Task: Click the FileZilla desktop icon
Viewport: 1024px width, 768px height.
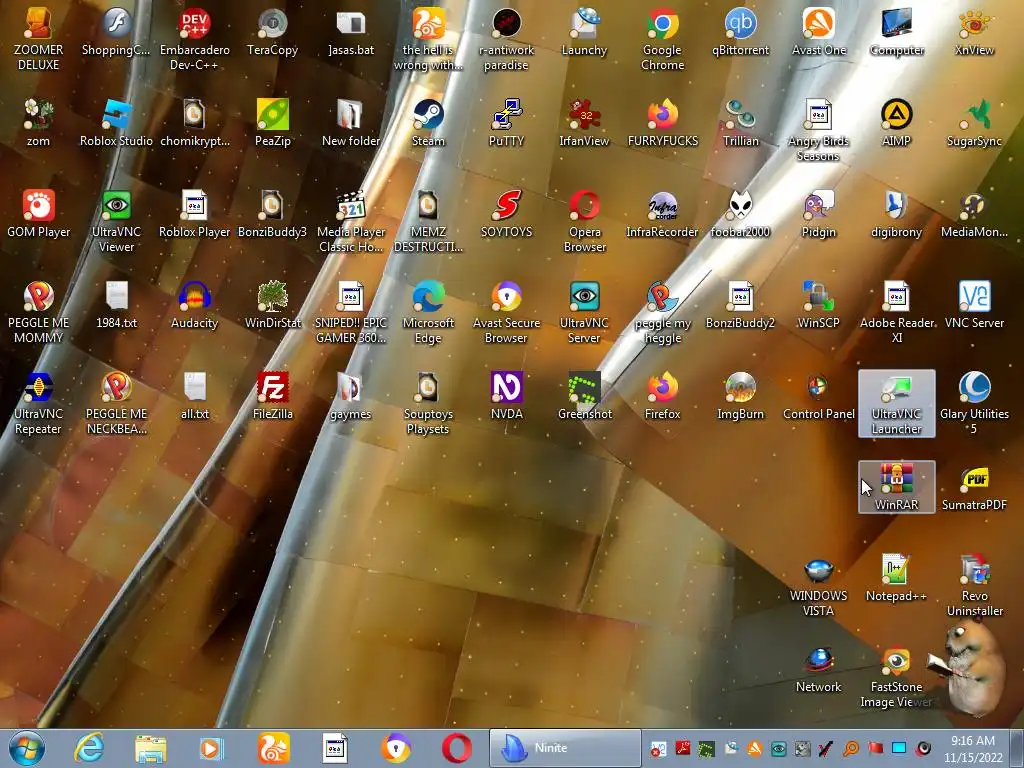Action: (x=272, y=396)
